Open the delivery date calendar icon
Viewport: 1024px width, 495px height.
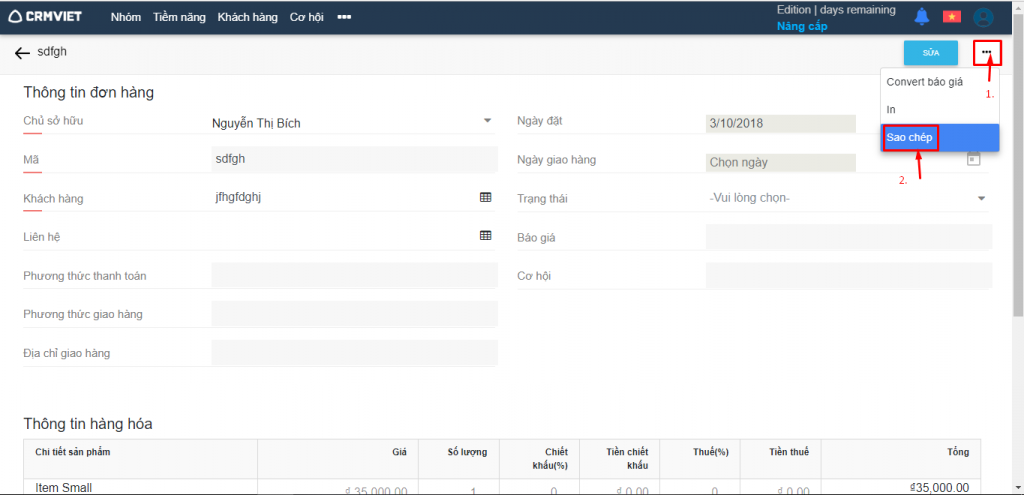click(x=973, y=159)
